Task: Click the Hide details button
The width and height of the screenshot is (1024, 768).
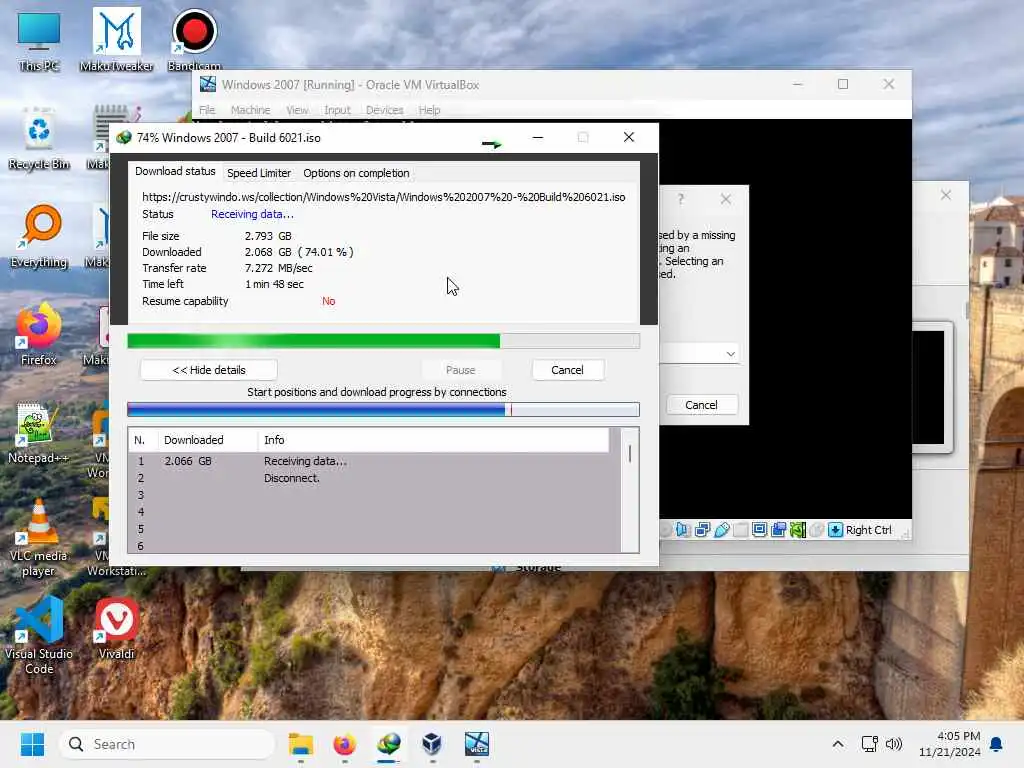Action: click(x=209, y=370)
